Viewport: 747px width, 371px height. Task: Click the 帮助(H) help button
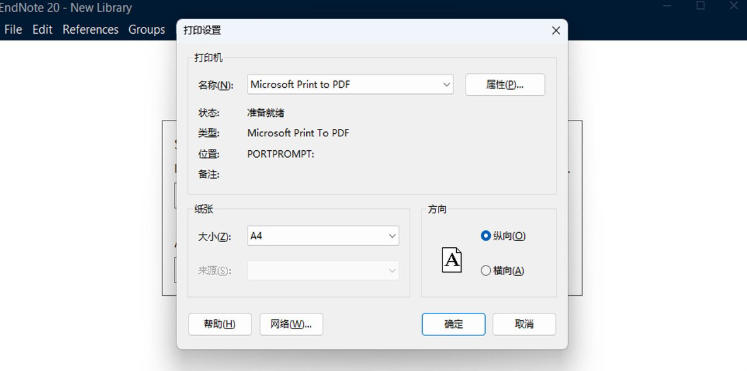(x=220, y=324)
